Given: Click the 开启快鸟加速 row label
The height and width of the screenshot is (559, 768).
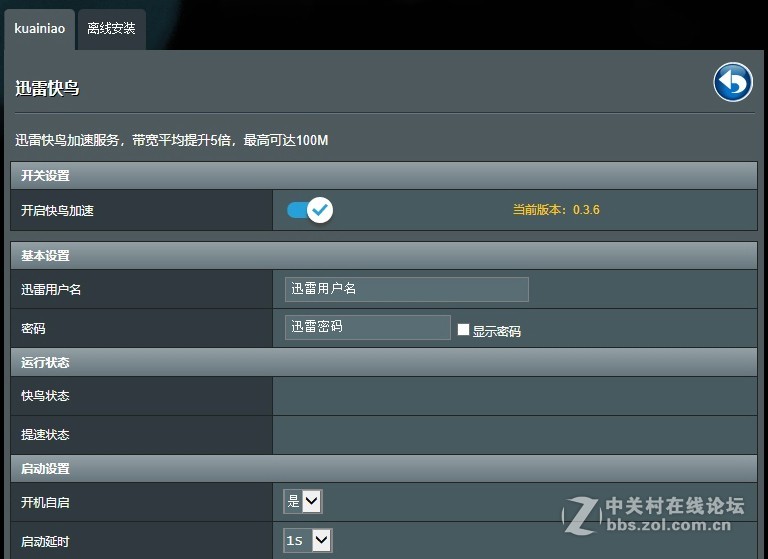Looking at the screenshot, I should (57, 211).
